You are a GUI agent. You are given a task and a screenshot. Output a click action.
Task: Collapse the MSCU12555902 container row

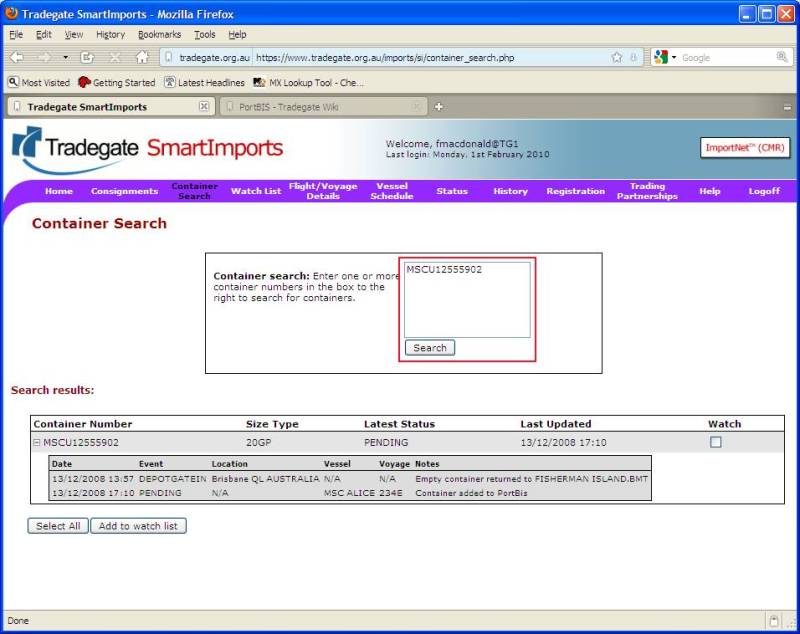tap(37, 442)
